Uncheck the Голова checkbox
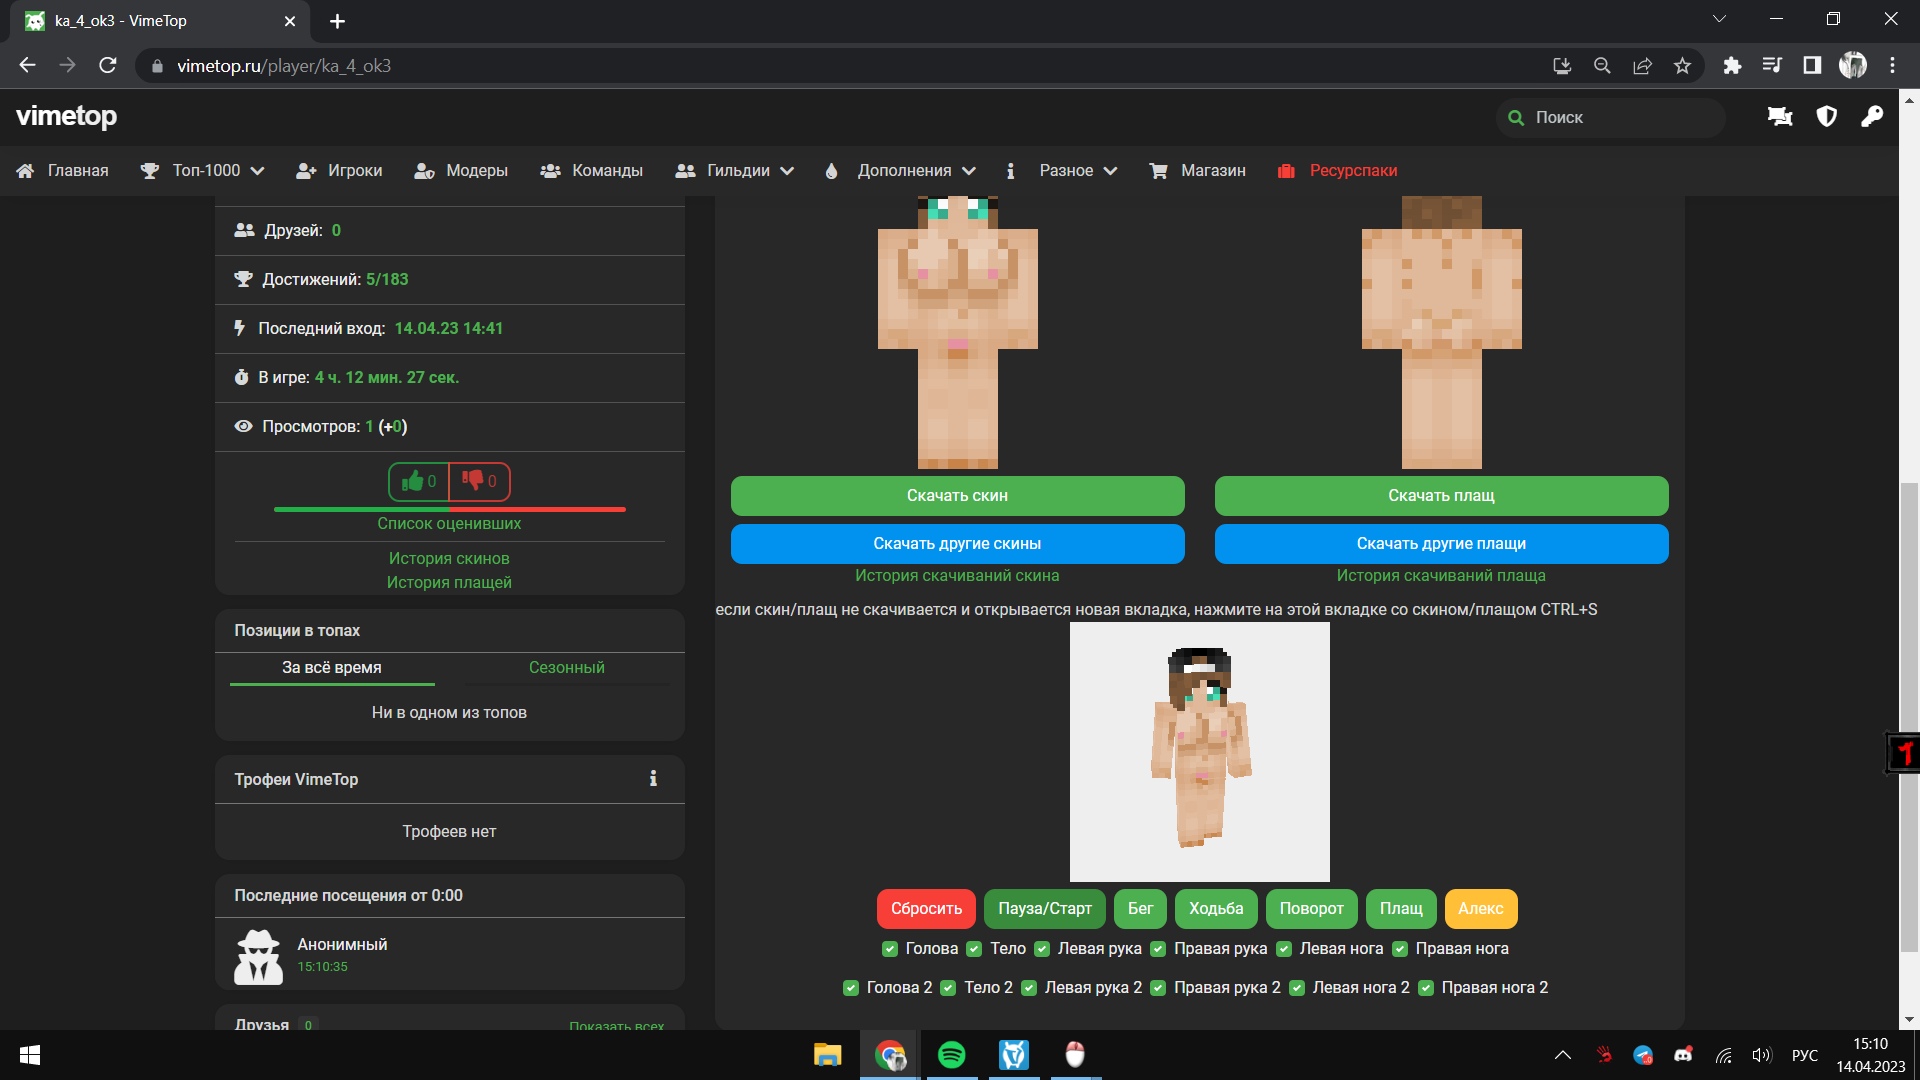The image size is (1920, 1080). [889, 949]
